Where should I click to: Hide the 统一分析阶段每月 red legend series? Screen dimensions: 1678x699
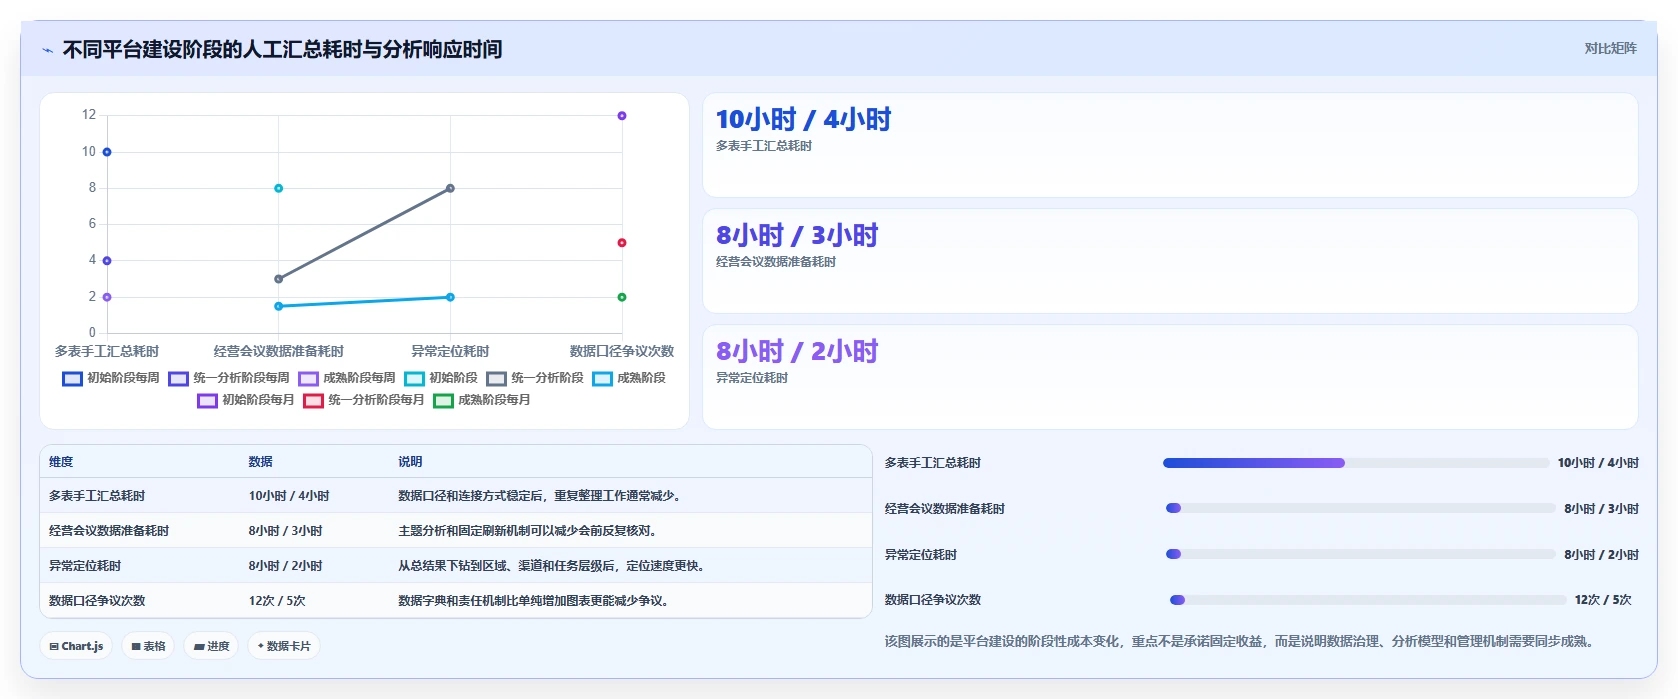click(364, 400)
